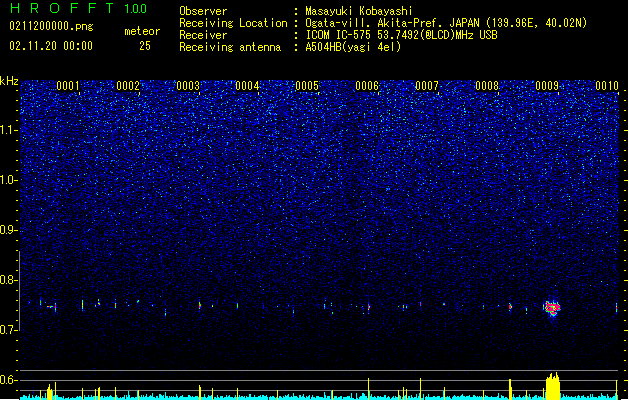Click the 0008 minute marker
Image resolution: width=629 pixels, height=400 pixels.
point(487,86)
